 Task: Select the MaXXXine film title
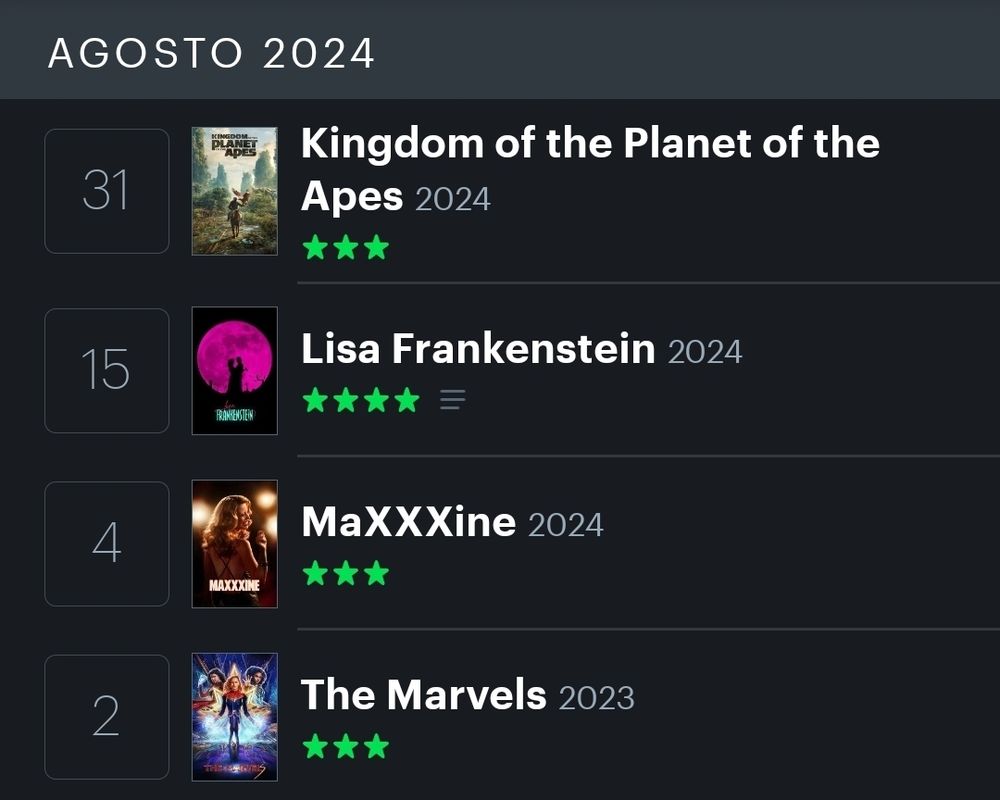pyautogui.click(x=408, y=522)
